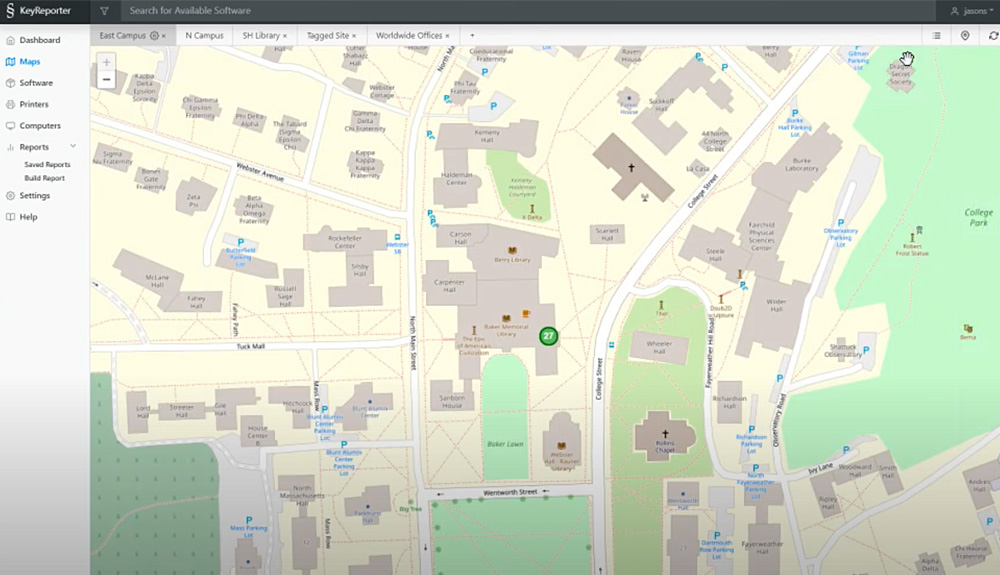
Task: Click the Maps sidebar icon
Action: click(x=10, y=62)
